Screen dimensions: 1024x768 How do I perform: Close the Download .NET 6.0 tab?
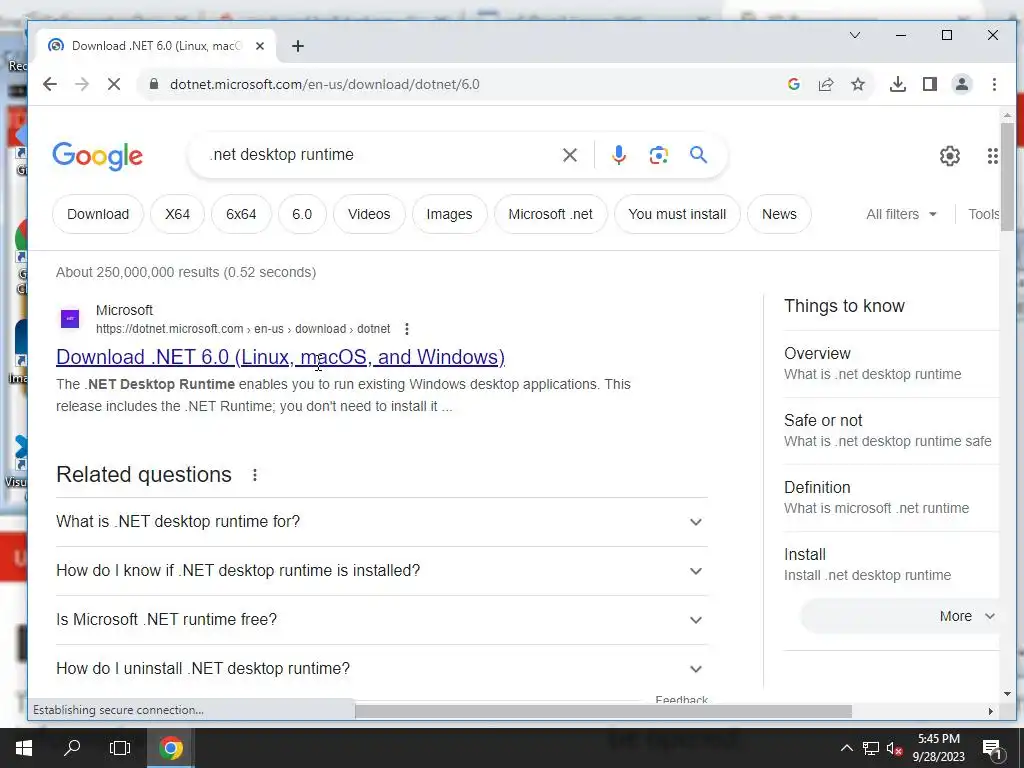(260, 46)
